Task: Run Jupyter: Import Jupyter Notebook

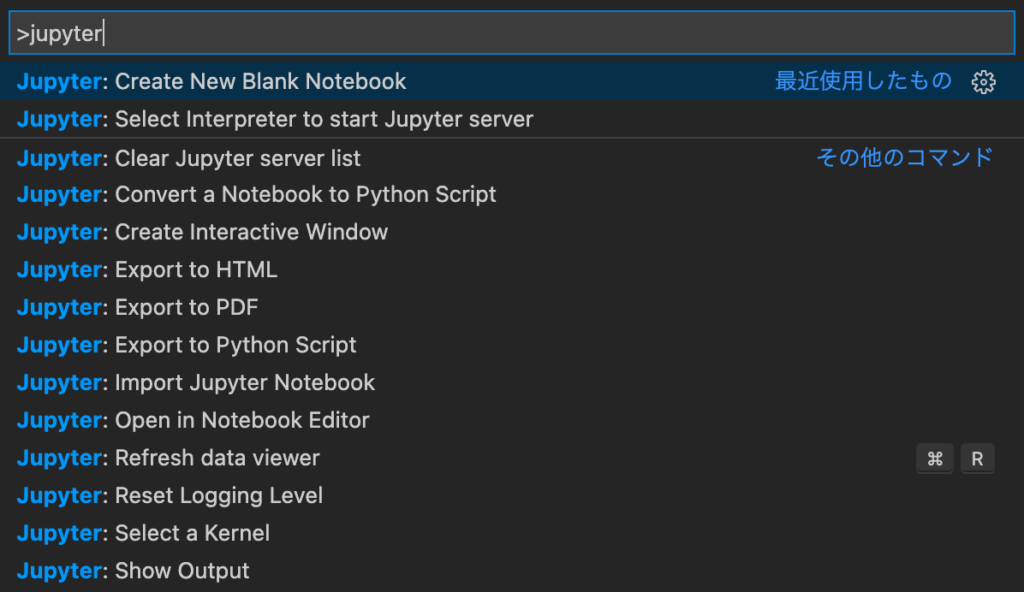Action: [512, 383]
